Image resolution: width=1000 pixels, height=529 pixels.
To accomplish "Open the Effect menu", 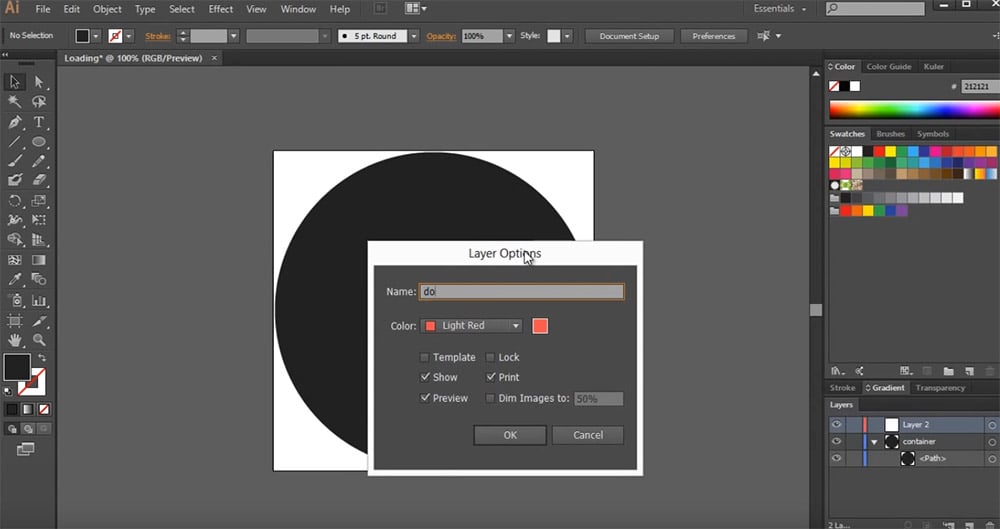I will (x=221, y=9).
